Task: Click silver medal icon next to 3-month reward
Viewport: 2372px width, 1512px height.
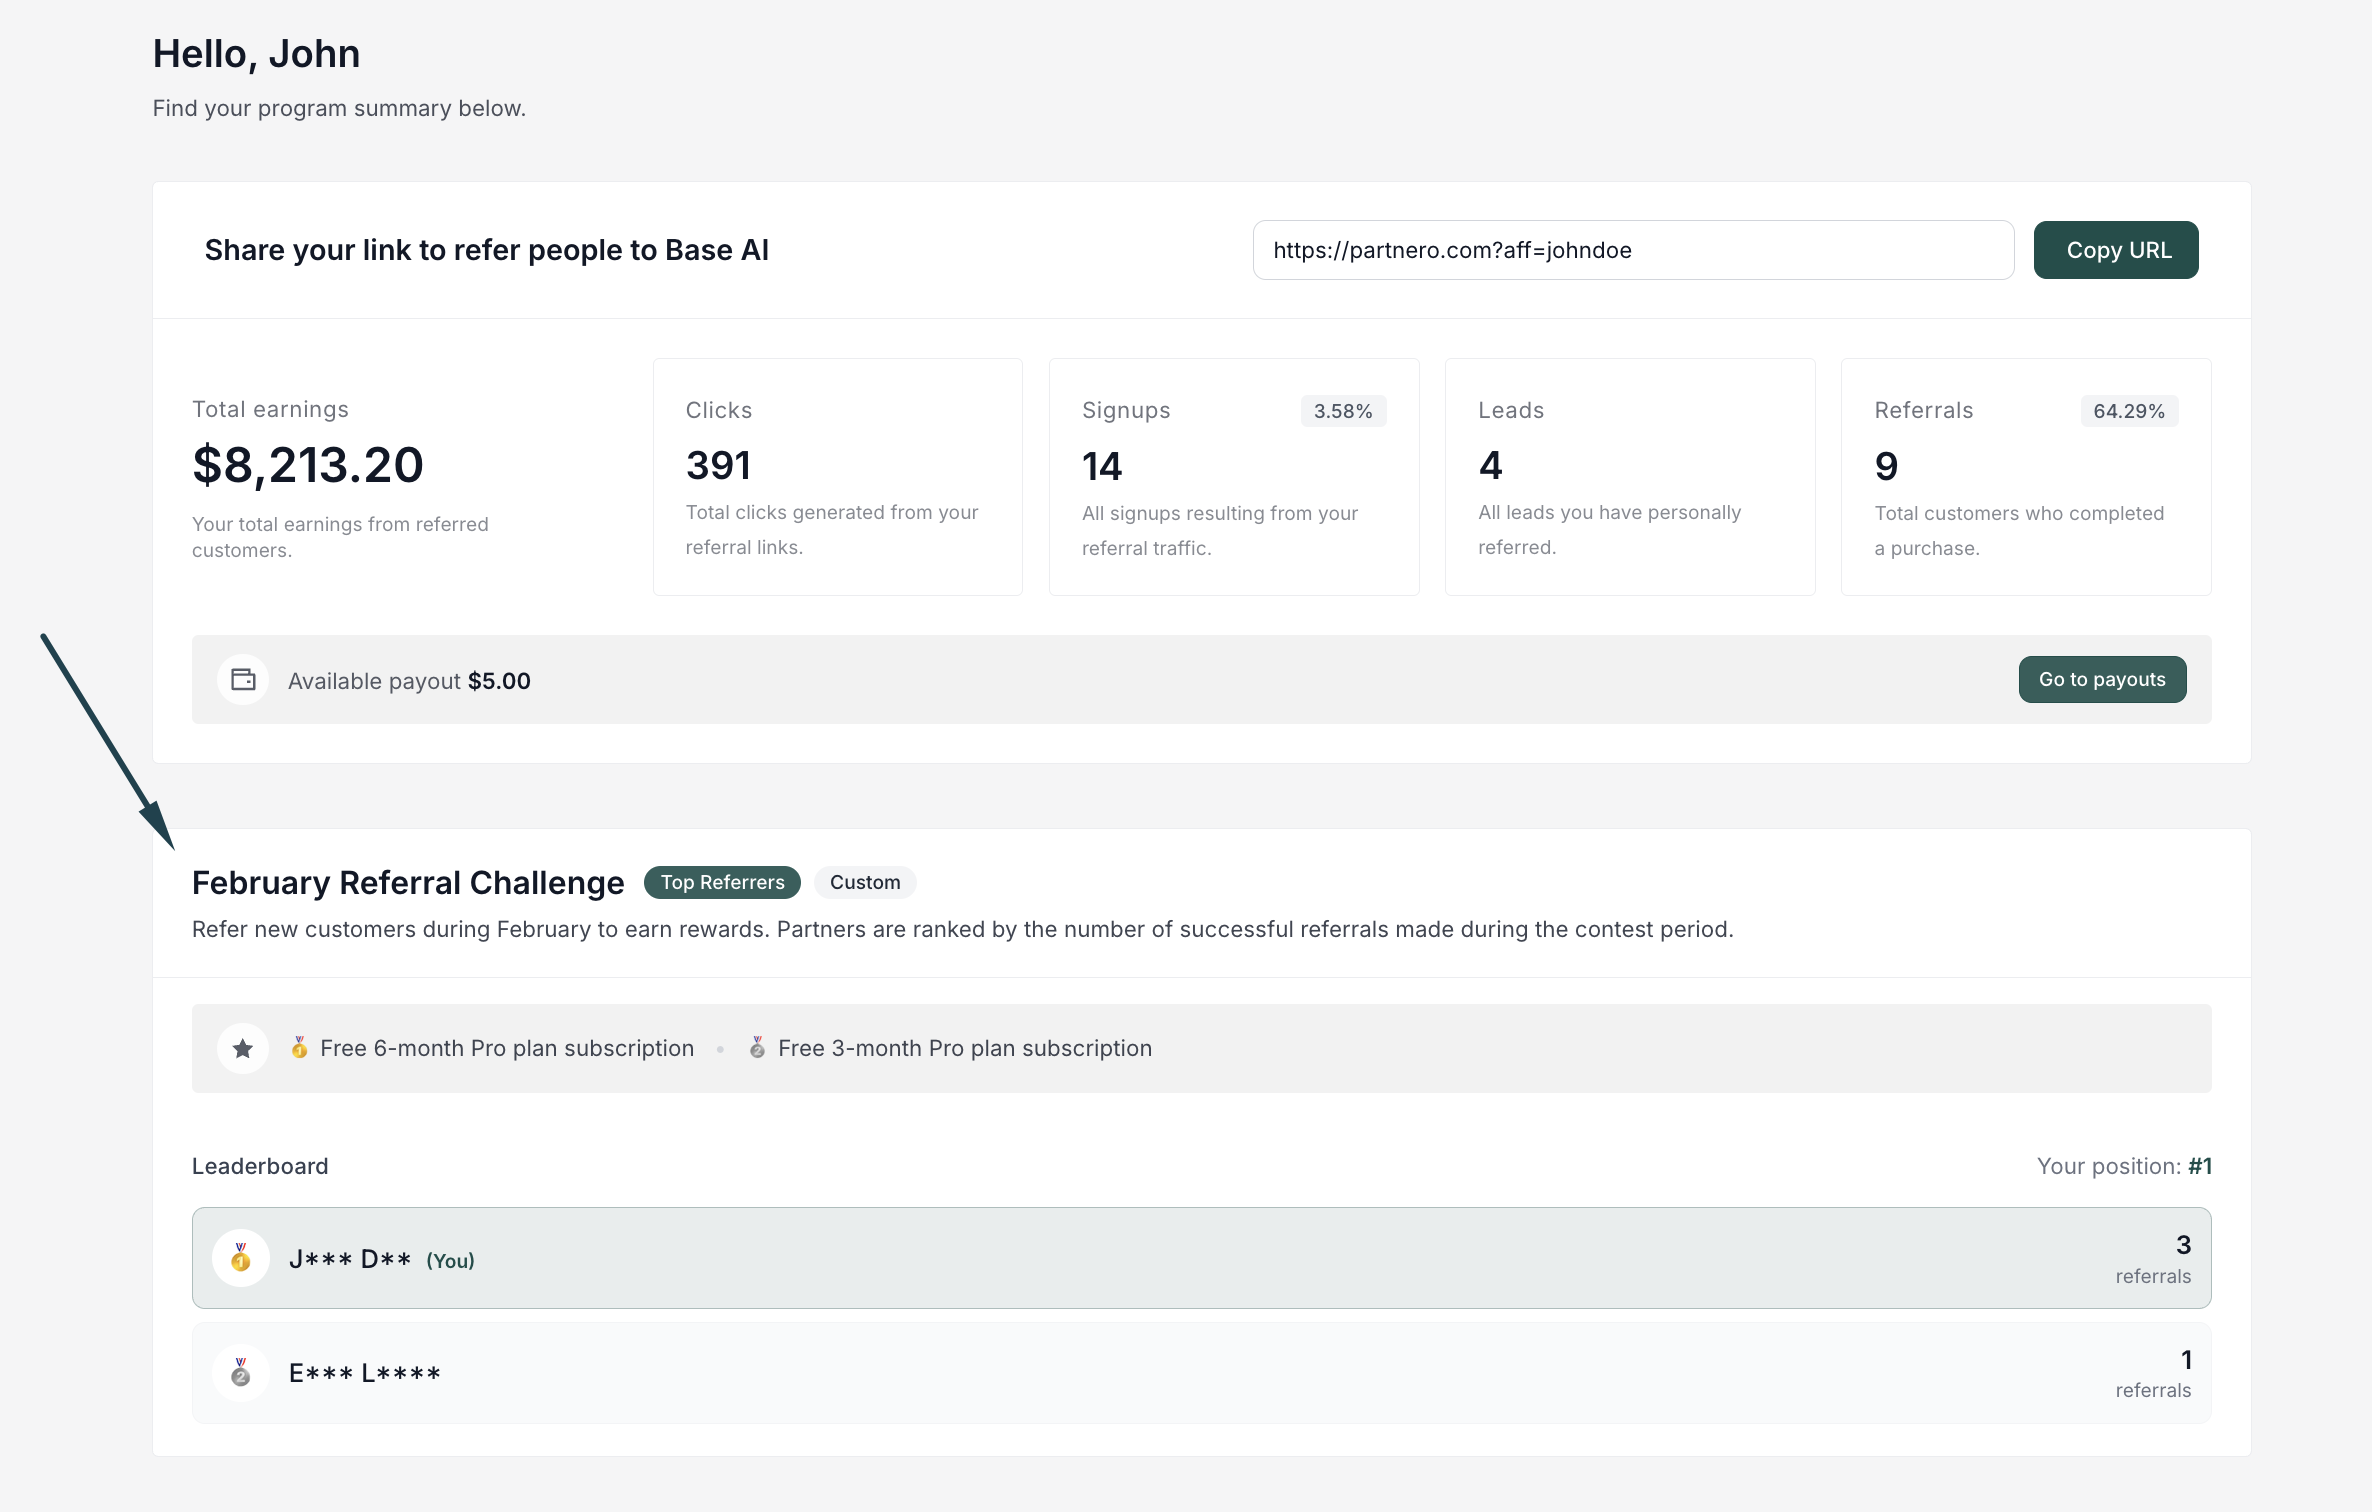Action: pyautogui.click(x=757, y=1047)
